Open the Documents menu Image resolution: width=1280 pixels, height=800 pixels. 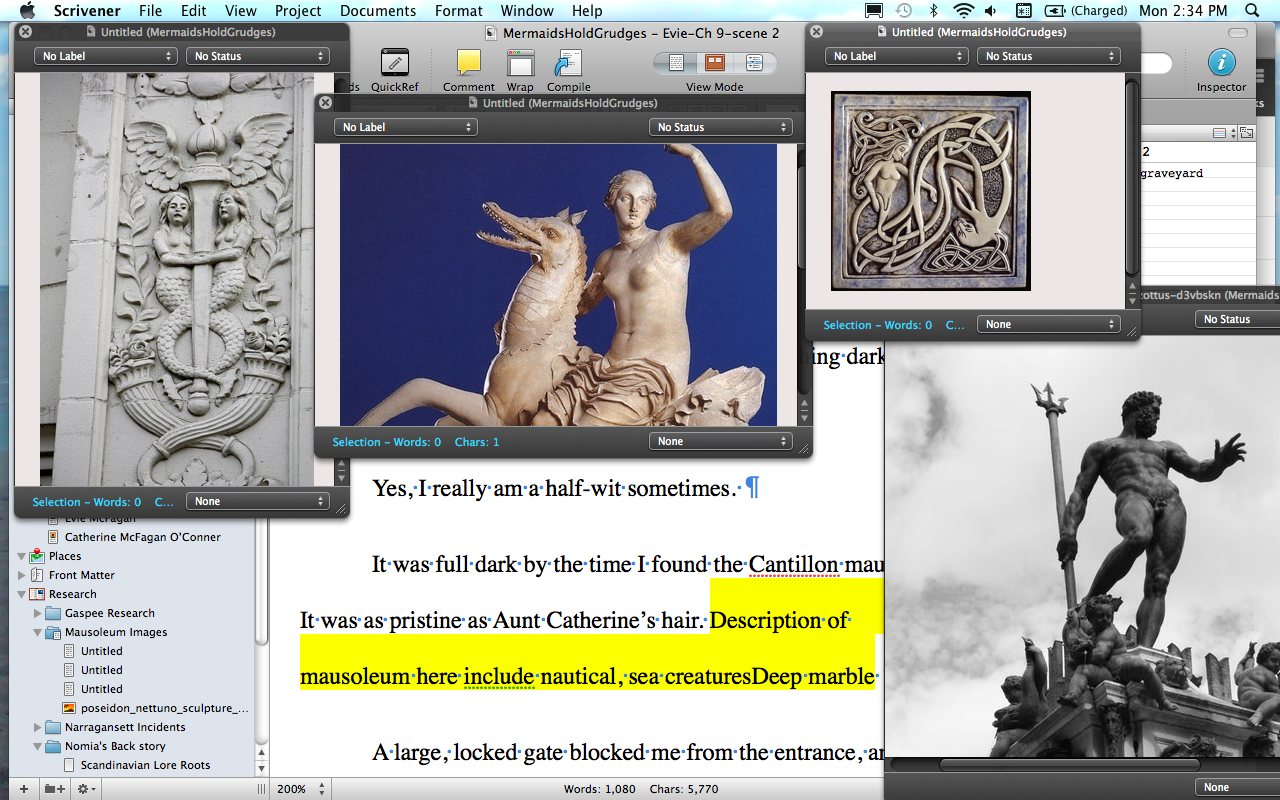pos(376,11)
